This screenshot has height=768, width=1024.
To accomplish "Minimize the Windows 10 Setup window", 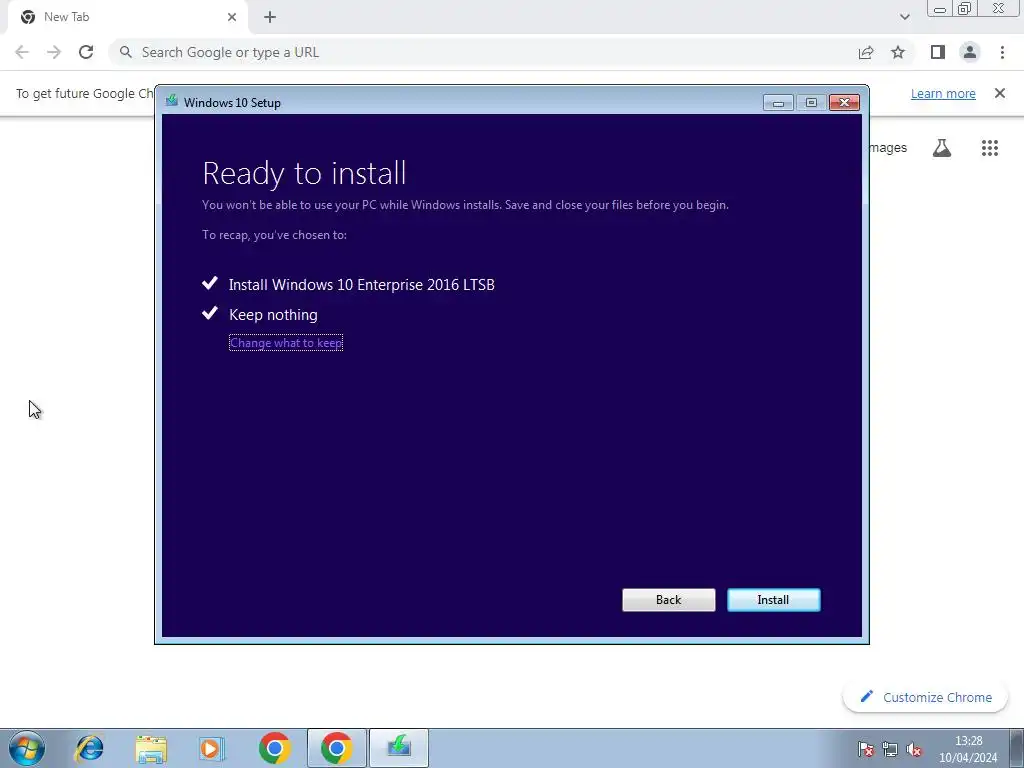I will coord(778,103).
